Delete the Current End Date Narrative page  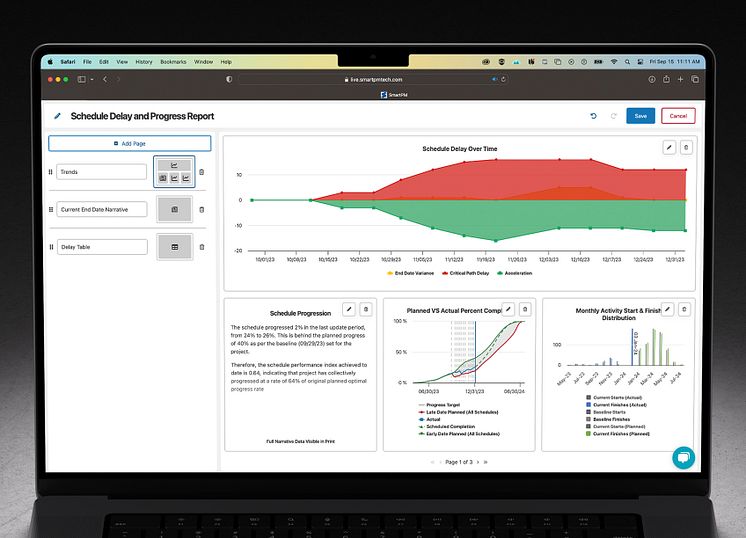[202, 210]
